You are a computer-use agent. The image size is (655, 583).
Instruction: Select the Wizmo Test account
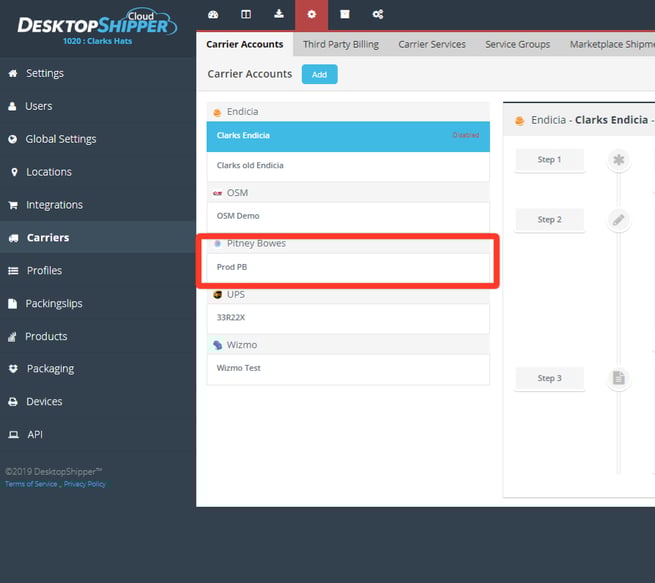pyautogui.click(x=348, y=368)
